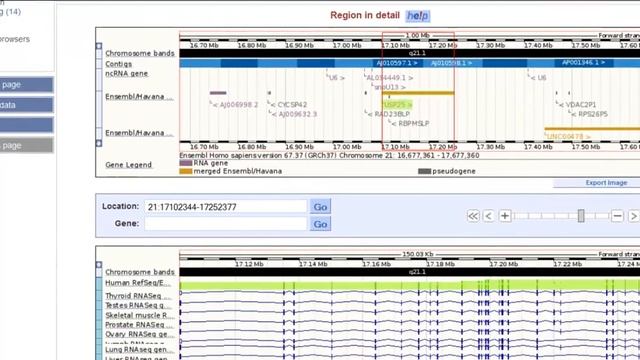Select the USP25 gene label
Viewport: 640px width, 360px height.
point(397,104)
